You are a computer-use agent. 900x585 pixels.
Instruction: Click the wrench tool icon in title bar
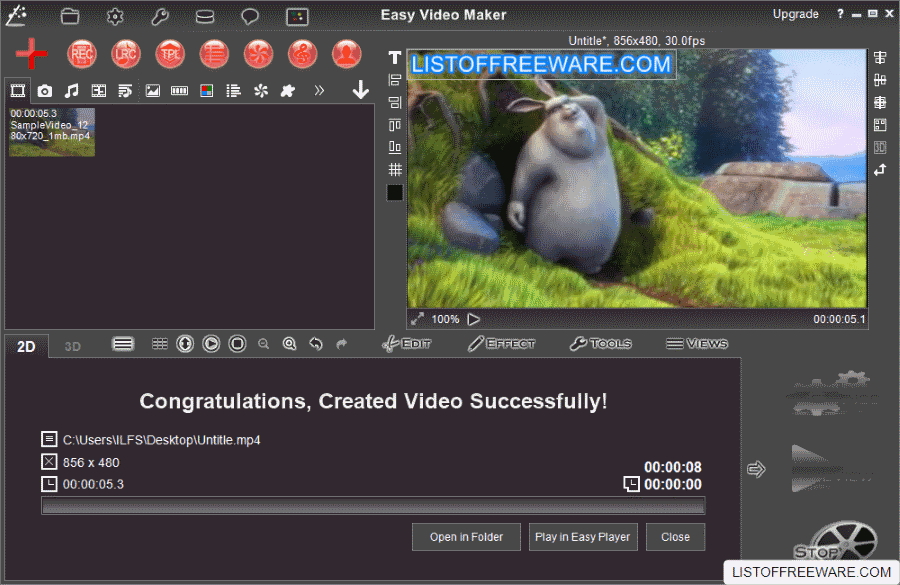(160, 16)
